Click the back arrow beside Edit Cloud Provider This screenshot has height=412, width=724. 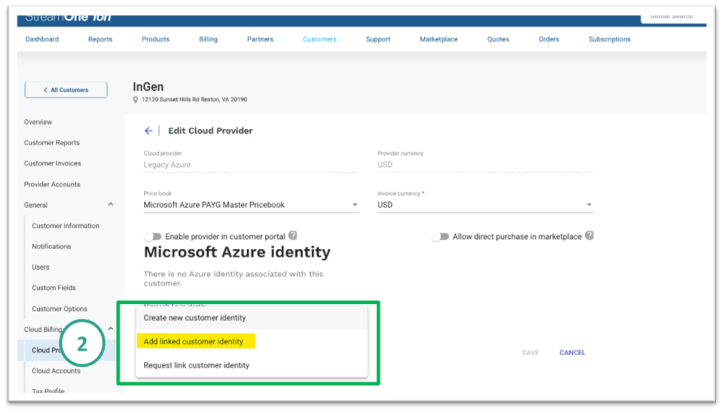tap(148, 131)
